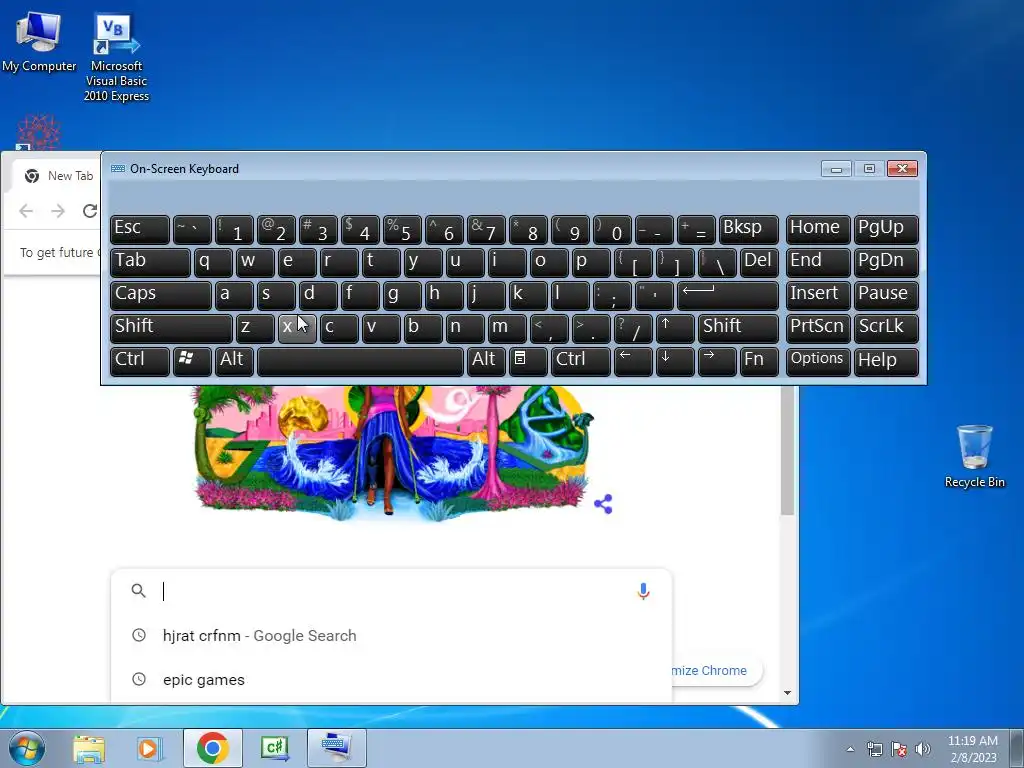The width and height of the screenshot is (1024, 768).
Task: Click the context menu key on keyboard
Action: tap(528, 361)
